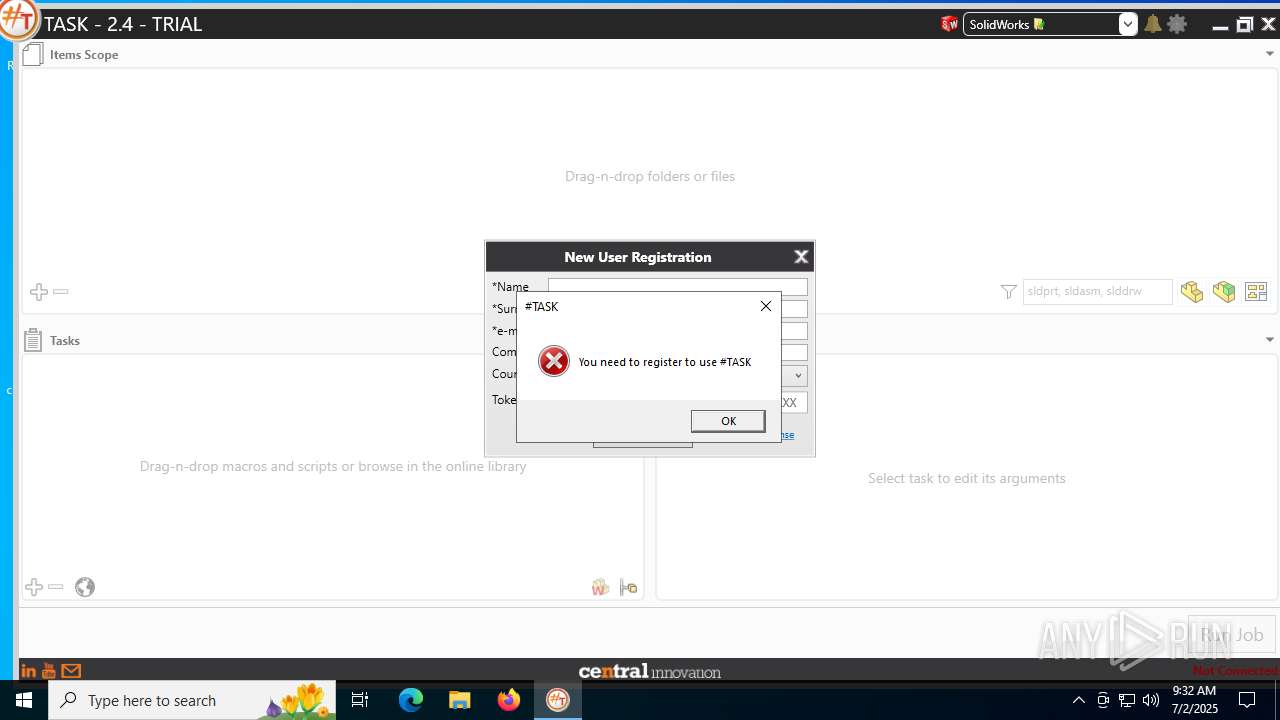Click the central innovation logo

(x=650, y=671)
